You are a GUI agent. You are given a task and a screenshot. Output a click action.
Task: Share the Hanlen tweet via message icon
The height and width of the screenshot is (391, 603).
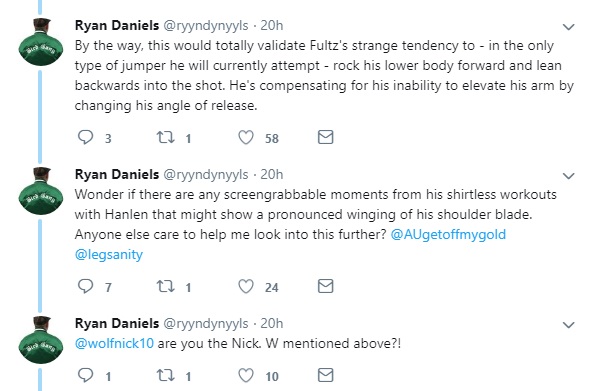(325, 286)
